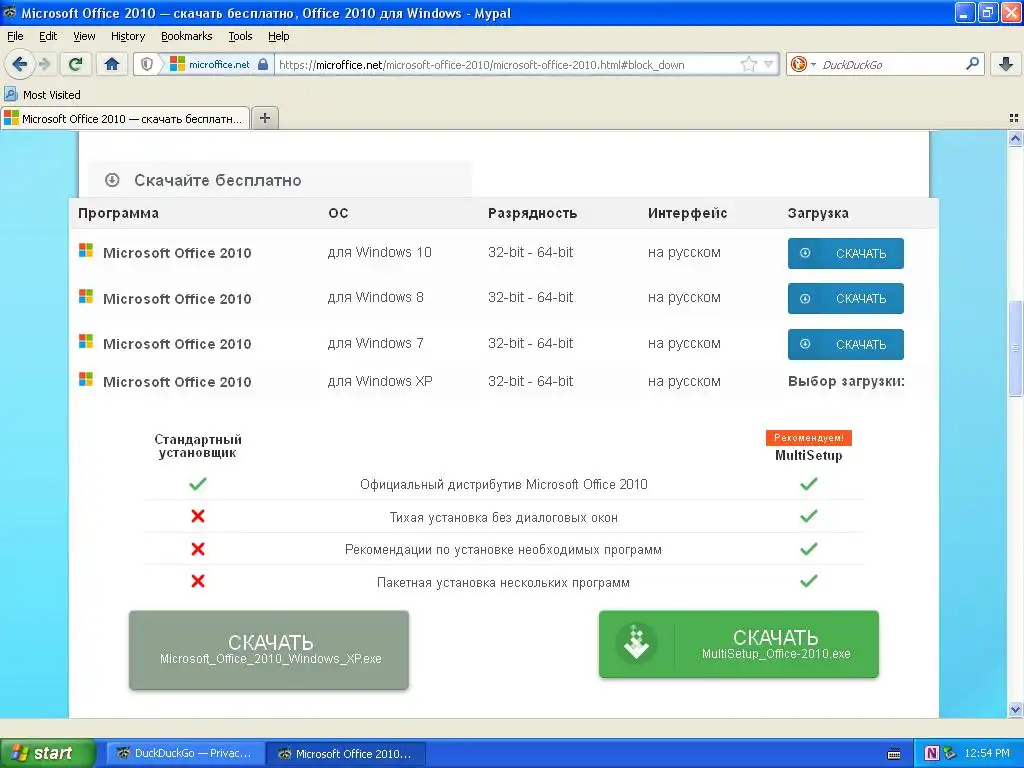Click the tray icon next to clock
The height and width of the screenshot is (768, 1024).
tap(950, 754)
